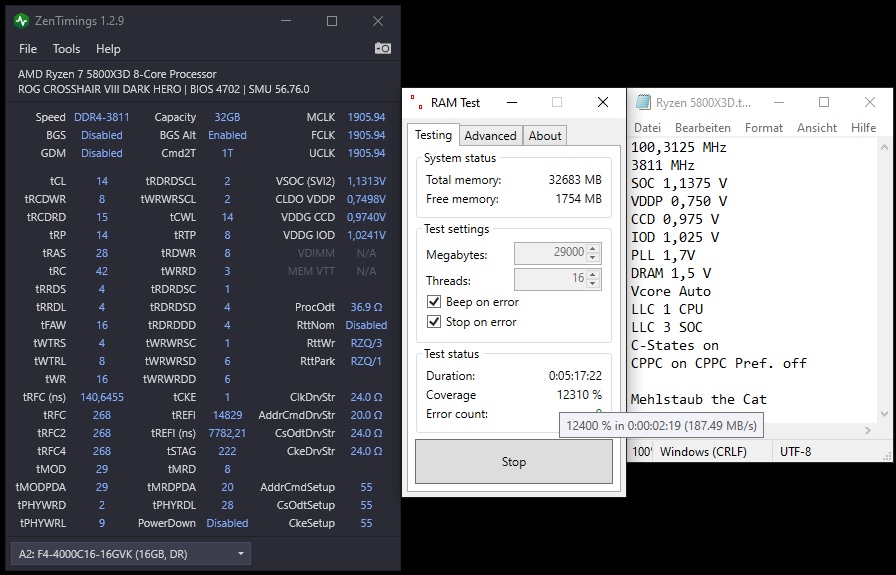Take a ZenTimings screenshot with camera icon
The width and height of the screenshot is (896, 575).
pos(382,49)
